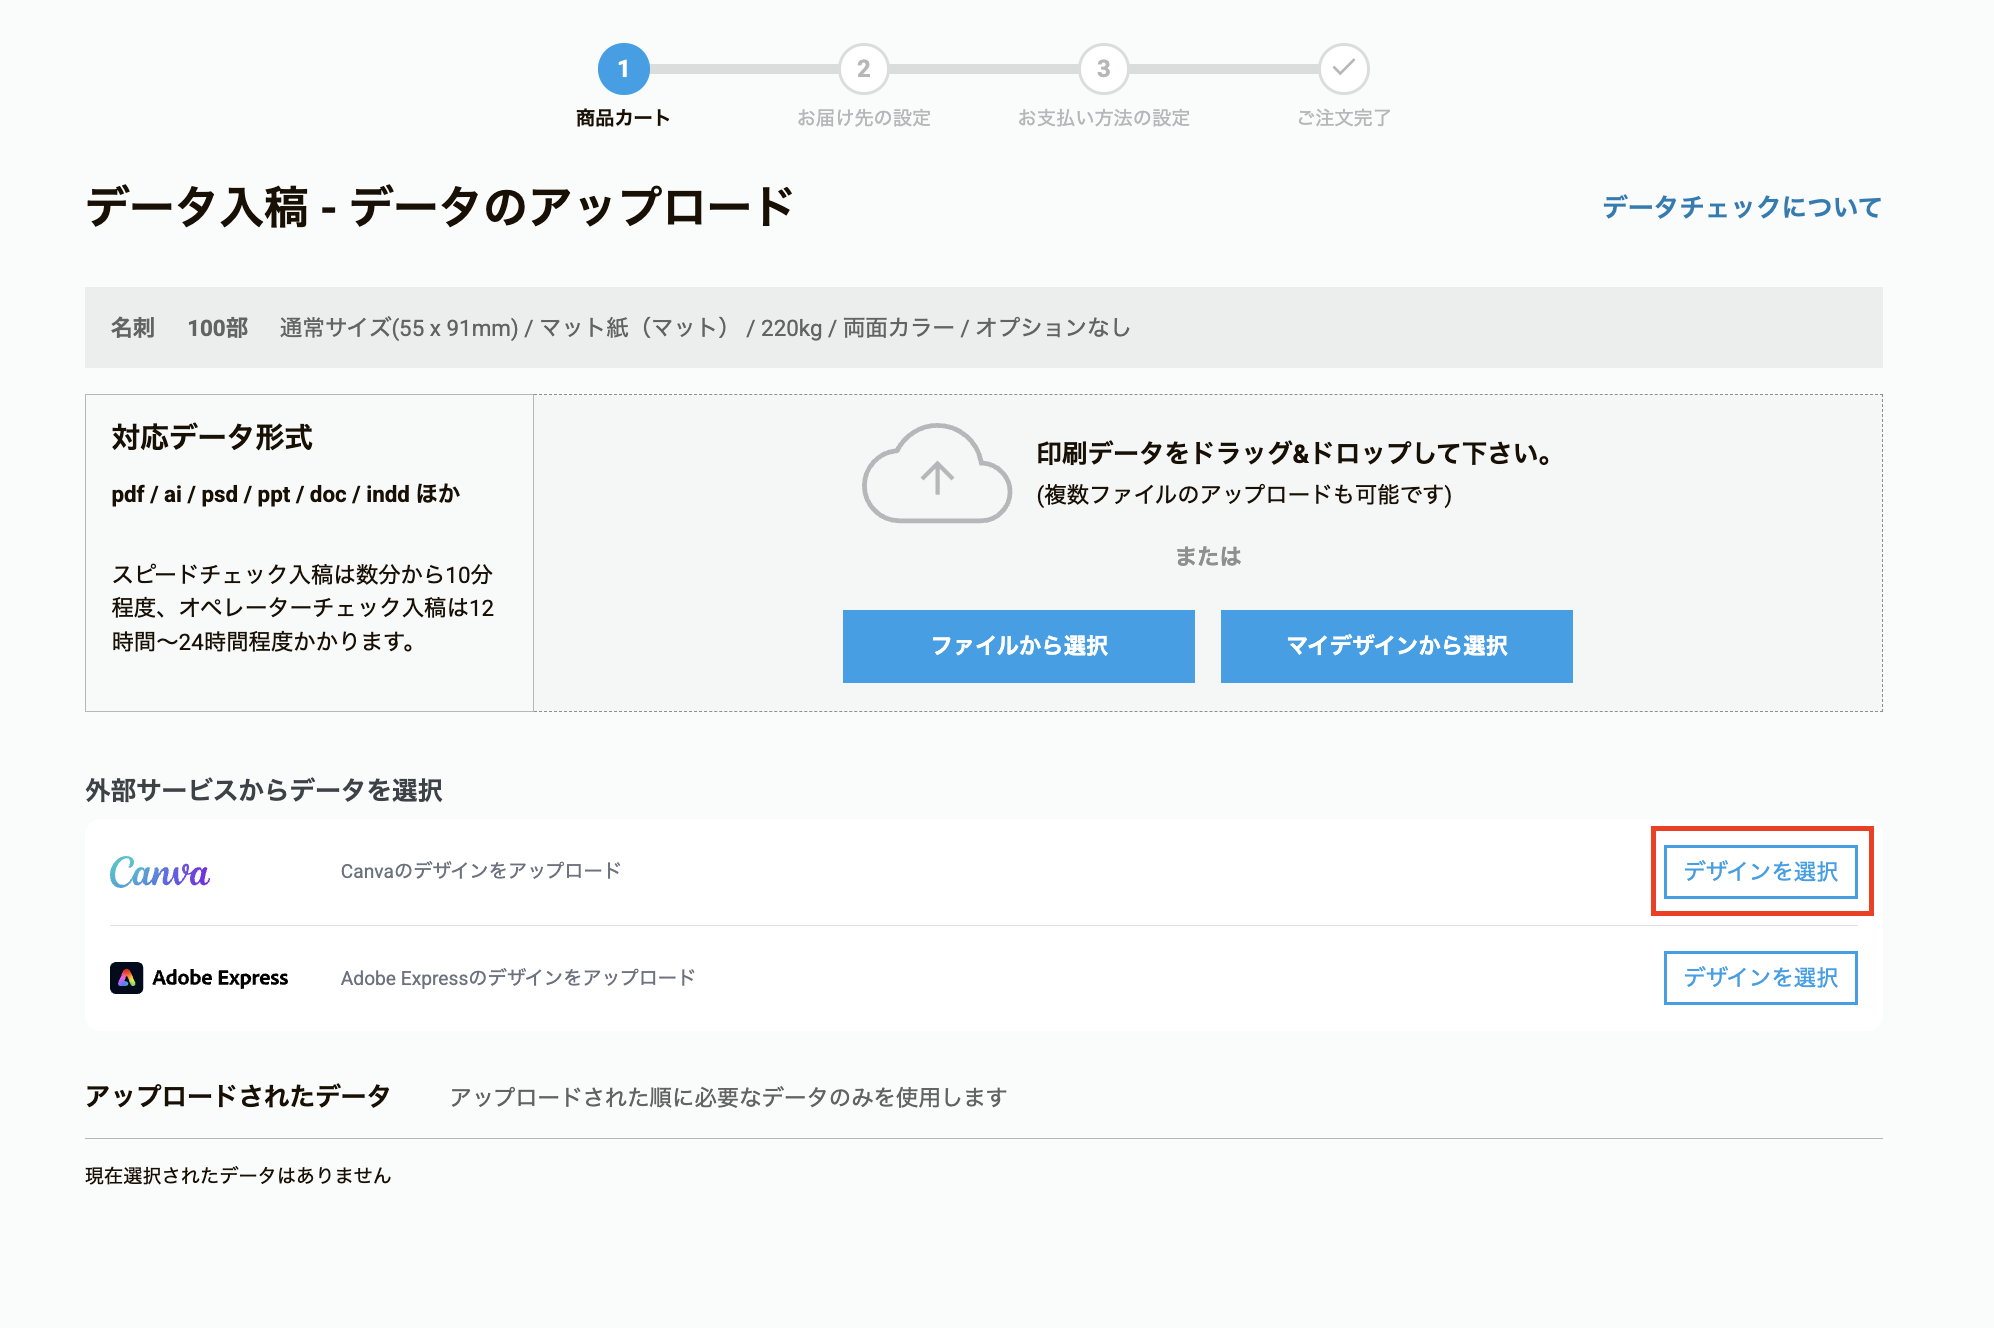1994x1328 pixels.
Task: Click the お届け先の設定 step label
Action: click(x=863, y=118)
